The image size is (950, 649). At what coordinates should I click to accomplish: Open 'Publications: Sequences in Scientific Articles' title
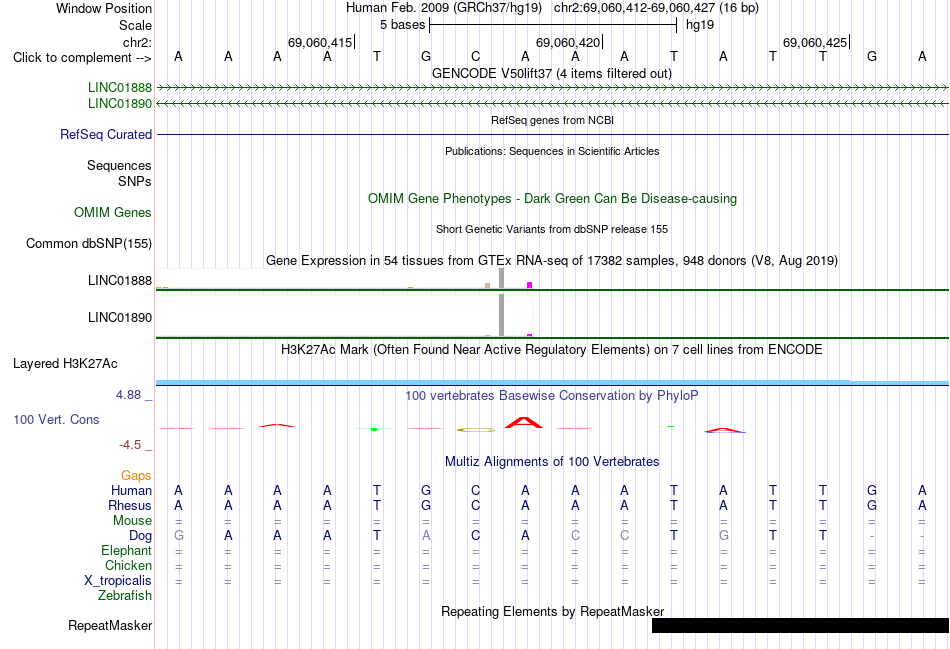(x=552, y=151)
